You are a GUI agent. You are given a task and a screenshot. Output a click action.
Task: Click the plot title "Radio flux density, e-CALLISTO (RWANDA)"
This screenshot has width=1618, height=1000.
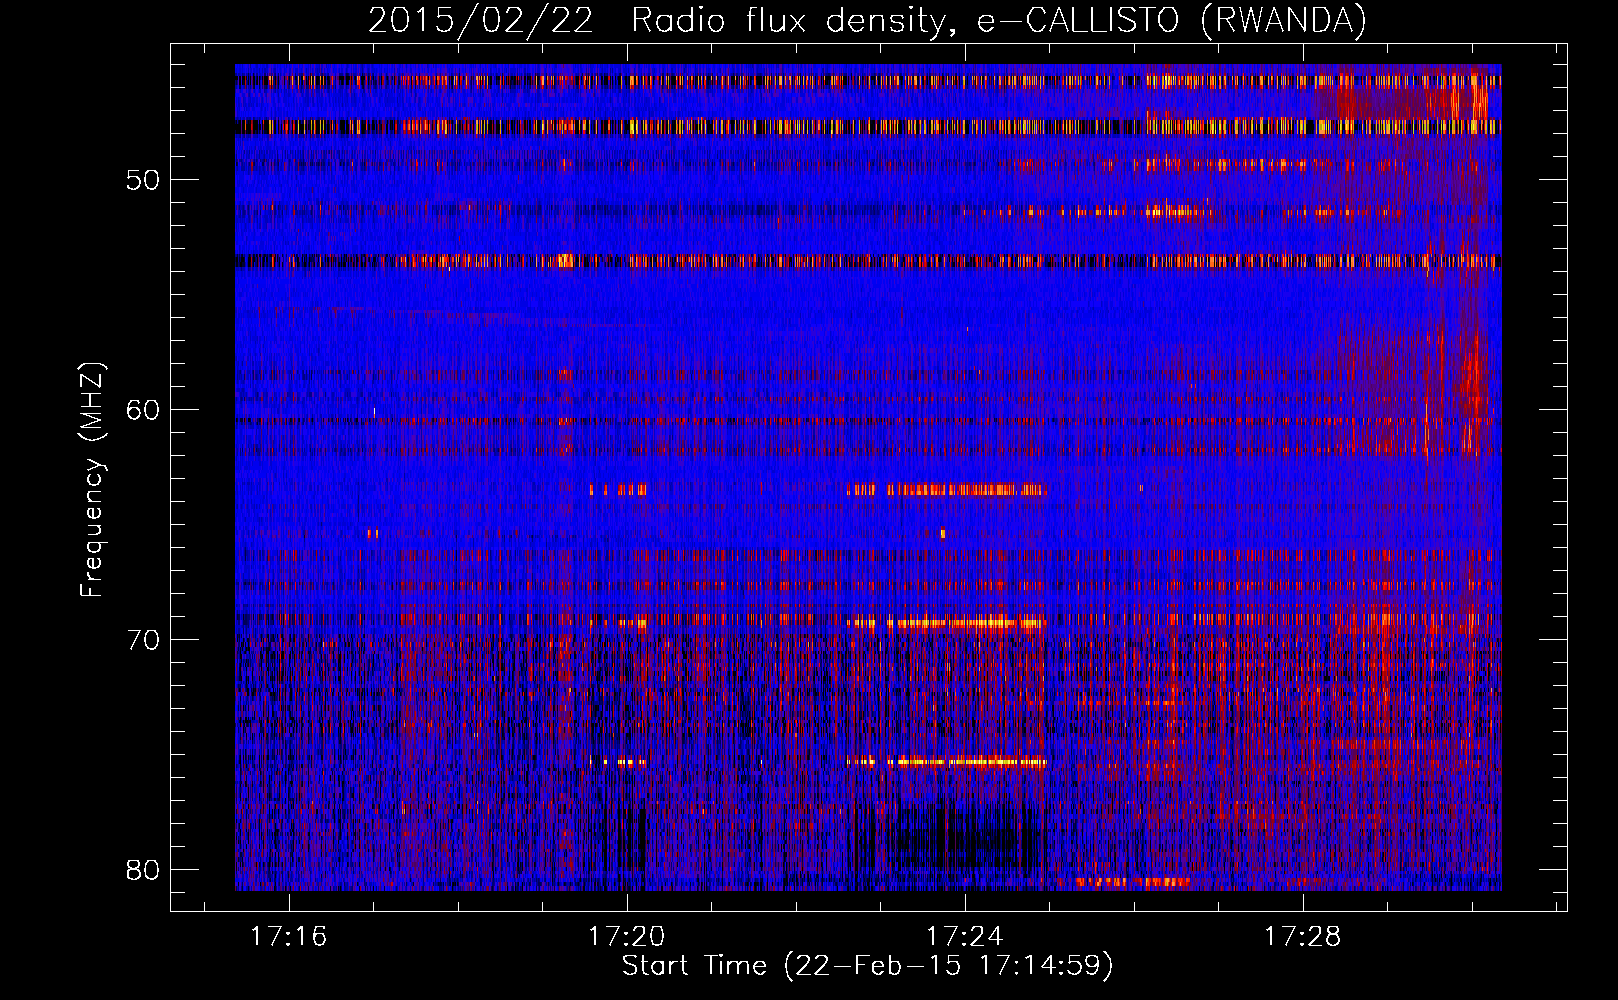[999, 21]
